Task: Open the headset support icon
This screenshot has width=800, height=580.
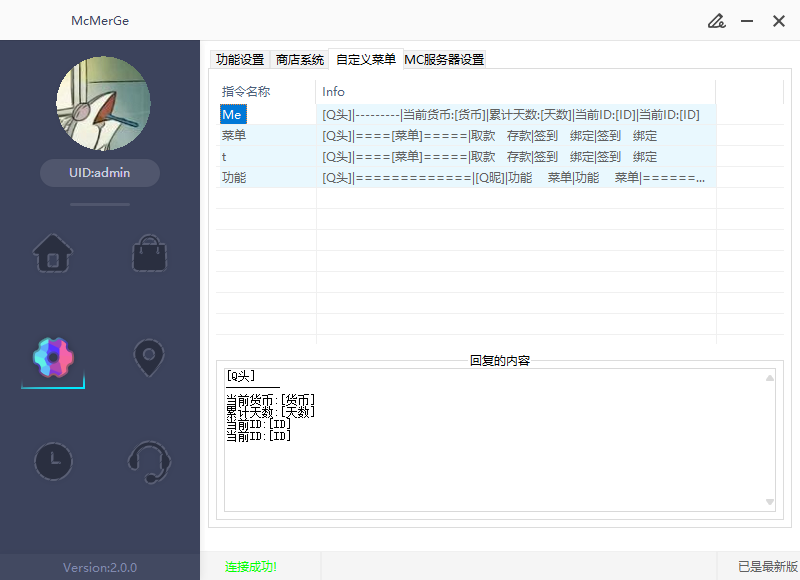Action: click(149, 462)
